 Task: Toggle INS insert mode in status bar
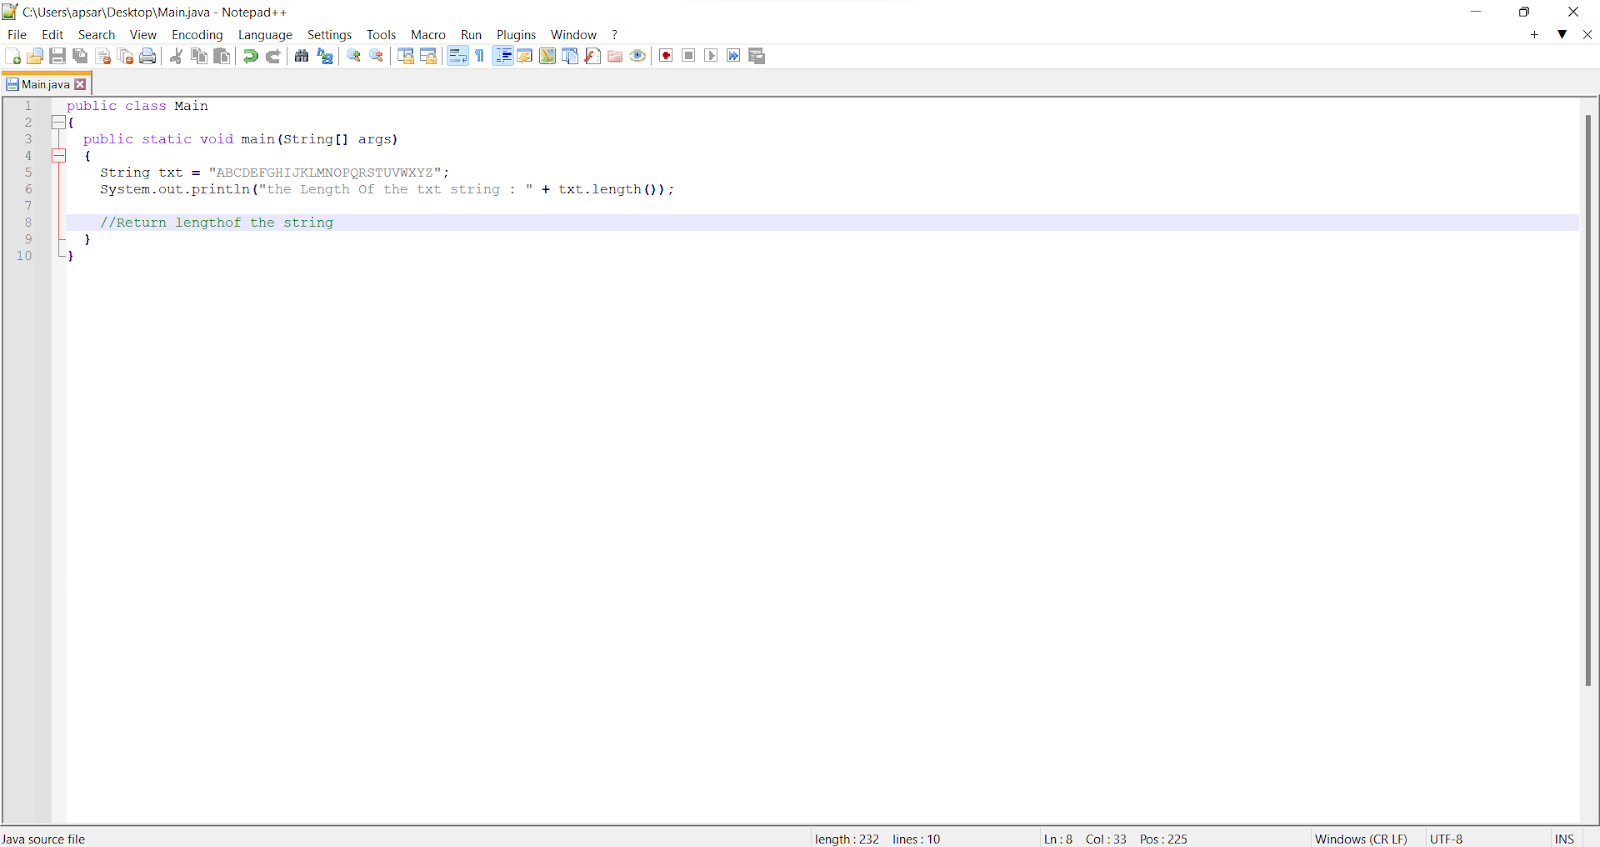point(1565,839)
